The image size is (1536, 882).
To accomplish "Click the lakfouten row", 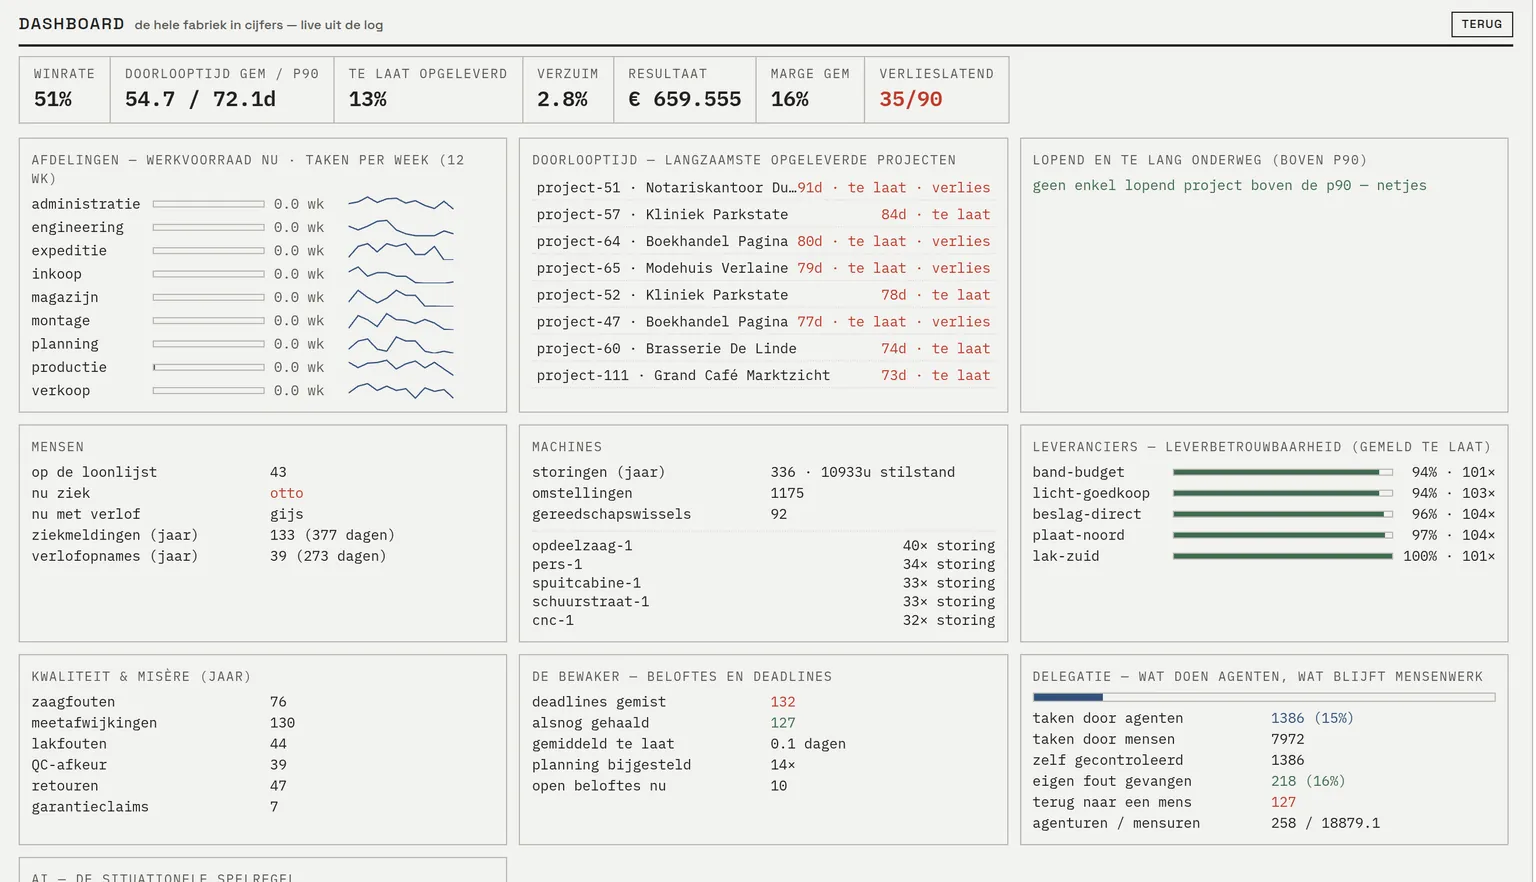I will [x=262, y=744].
